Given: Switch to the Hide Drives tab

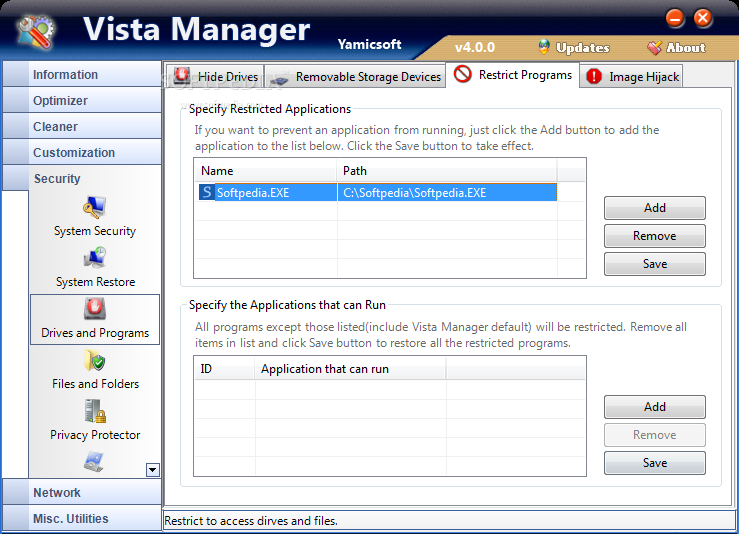Looking at the screenshot, I should click(x=215, y=76).
